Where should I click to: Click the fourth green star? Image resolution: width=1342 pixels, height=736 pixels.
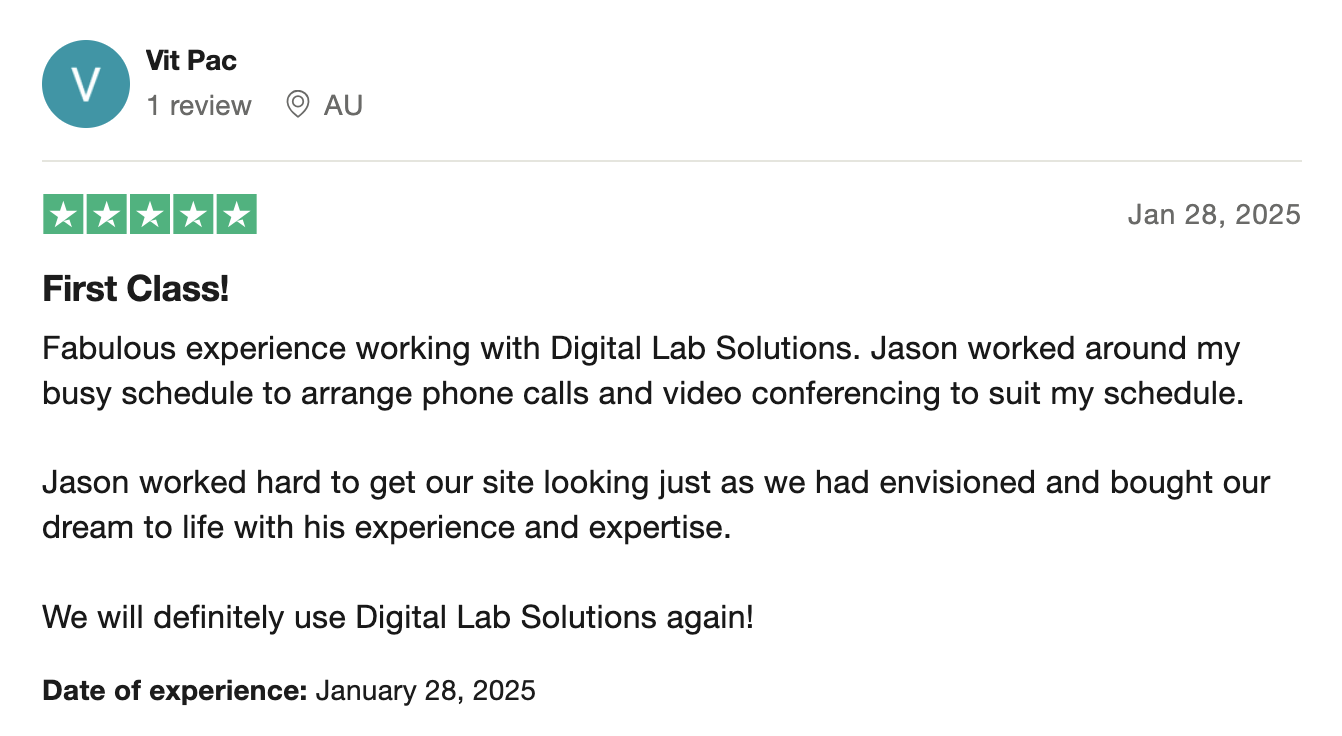(193, 214)
